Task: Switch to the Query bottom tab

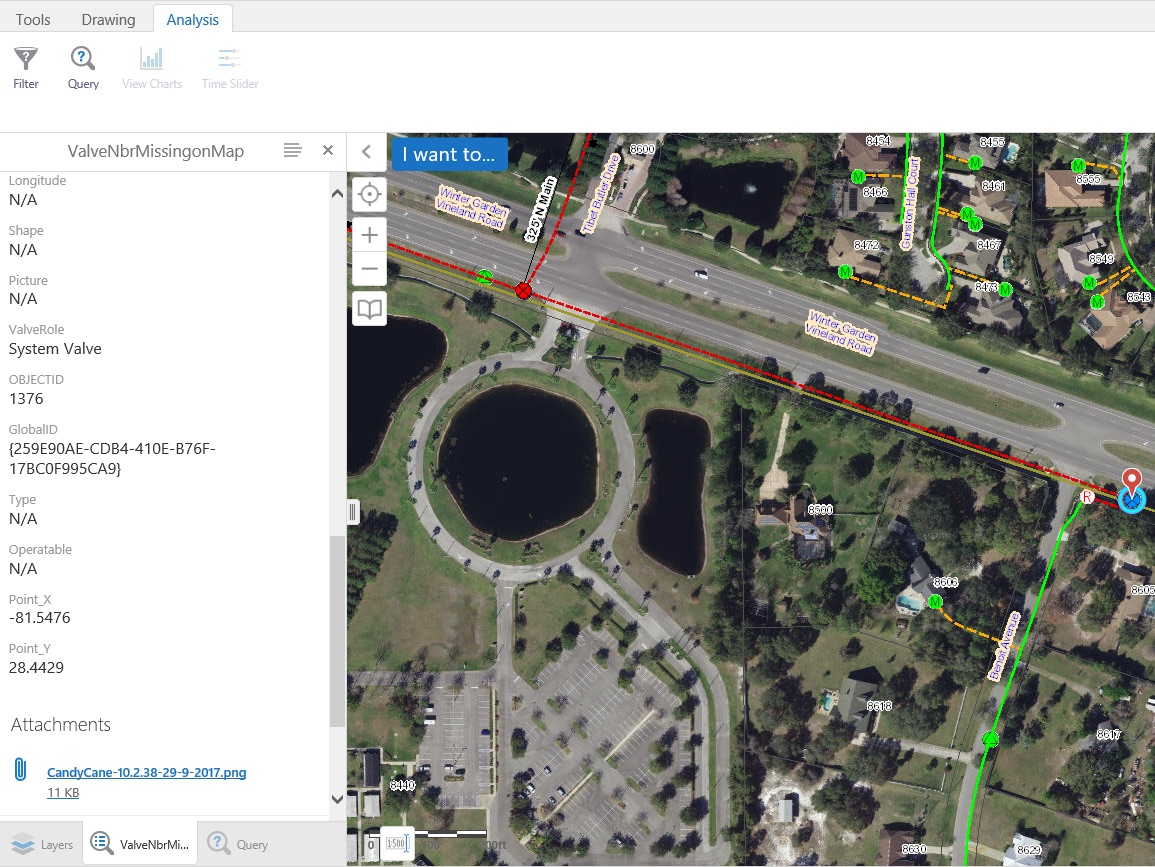Action: [238, 844]
